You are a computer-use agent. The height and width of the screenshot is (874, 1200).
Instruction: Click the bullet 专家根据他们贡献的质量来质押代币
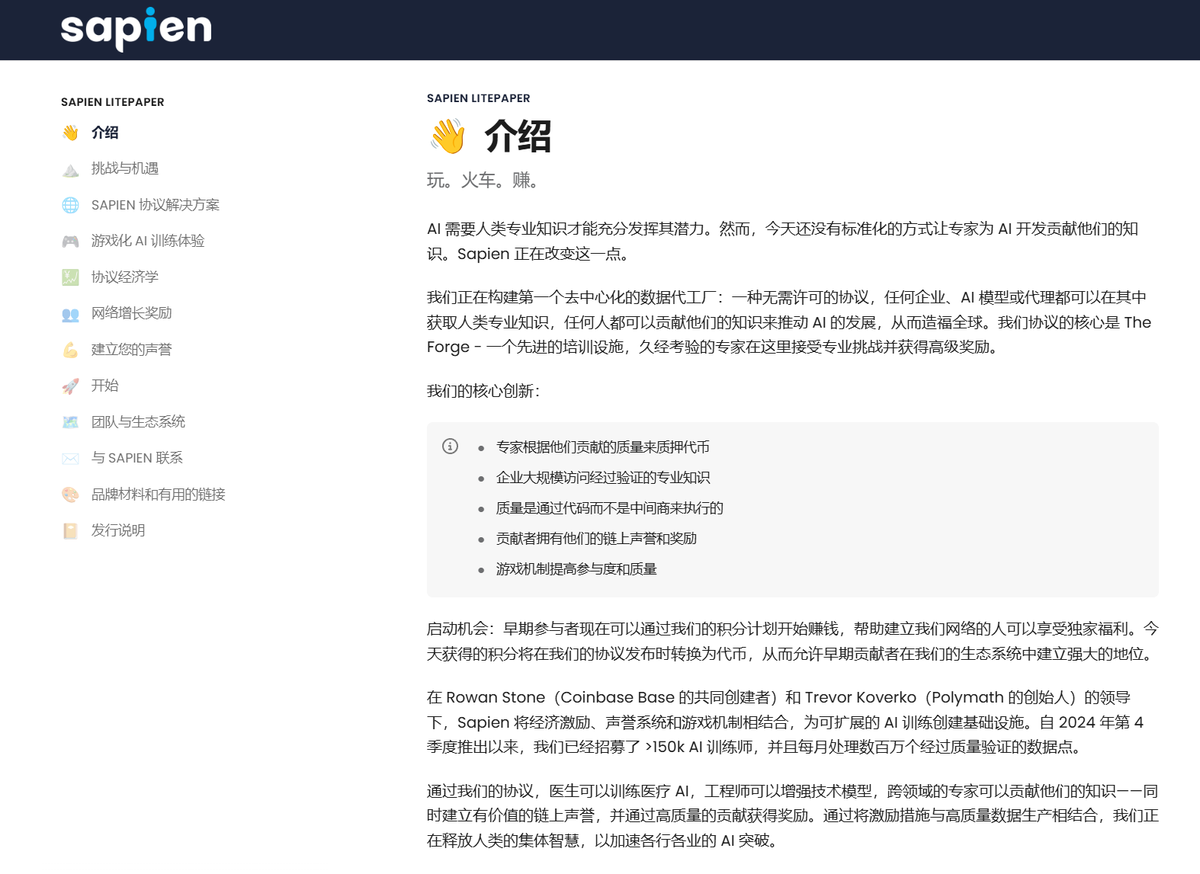click(x=603, y=447)
